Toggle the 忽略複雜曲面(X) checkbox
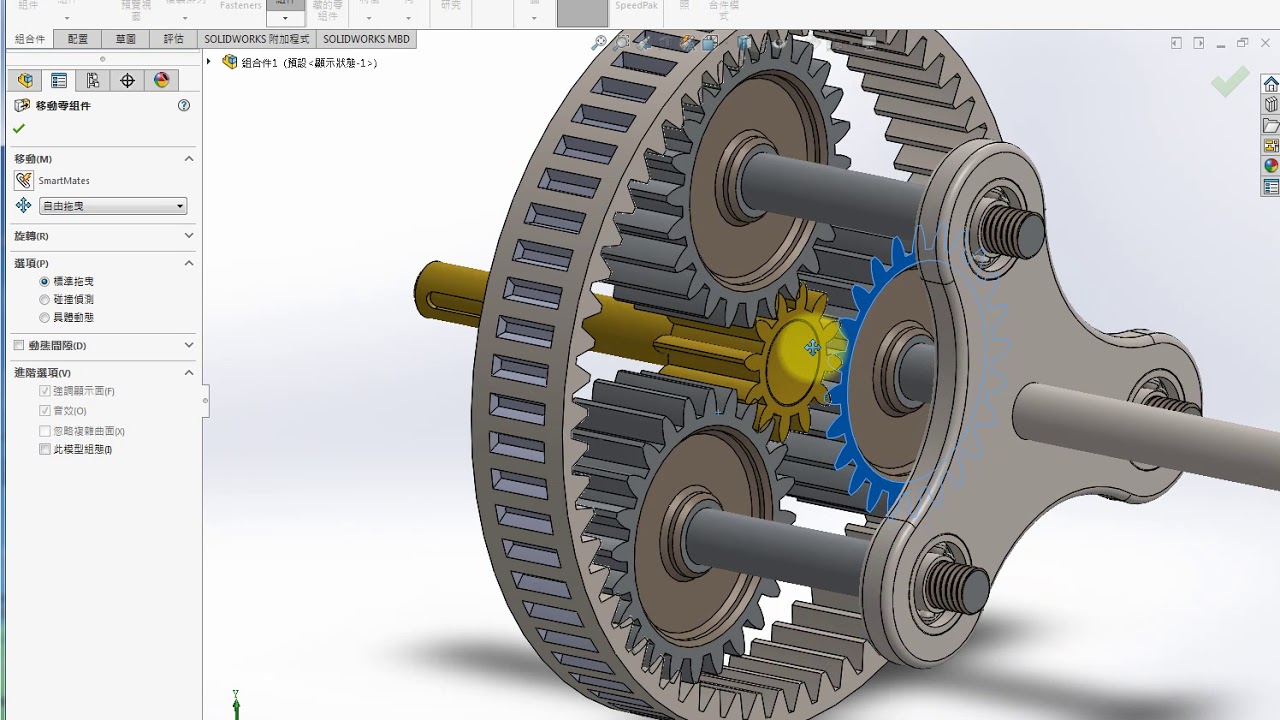 45,431
